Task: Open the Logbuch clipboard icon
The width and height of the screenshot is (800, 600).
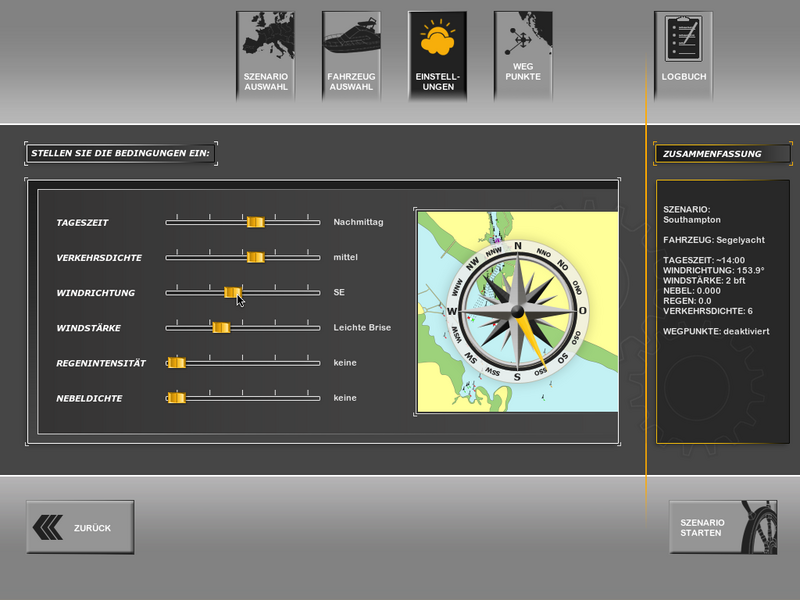Action: point(684,38)
